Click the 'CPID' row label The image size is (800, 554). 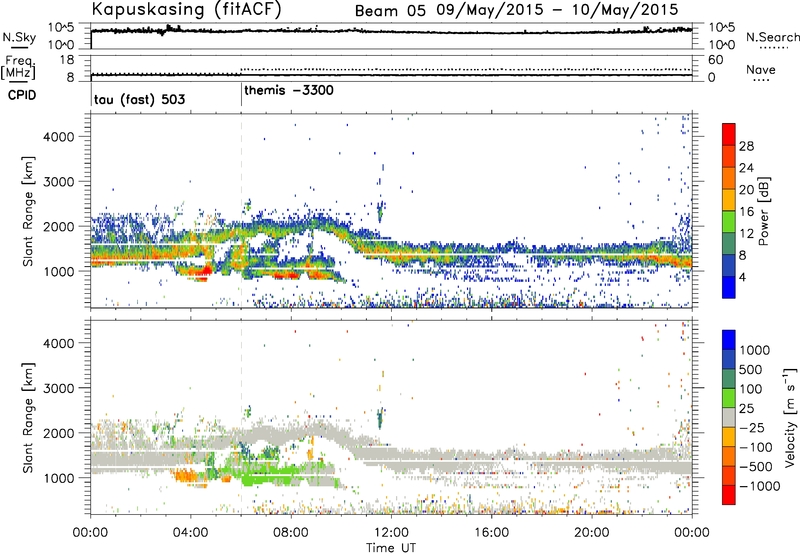tap(22, 95)
